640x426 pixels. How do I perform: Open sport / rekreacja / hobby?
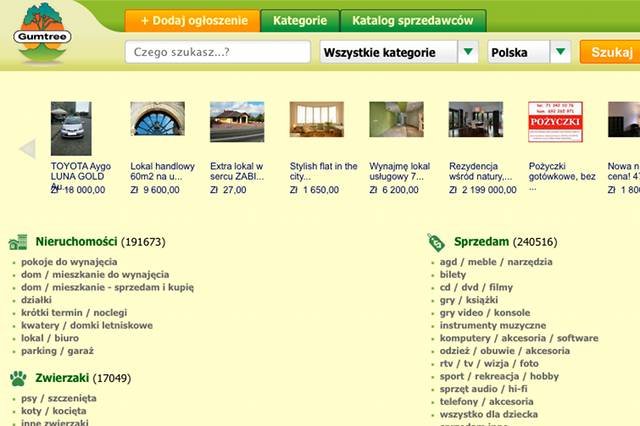499,376
